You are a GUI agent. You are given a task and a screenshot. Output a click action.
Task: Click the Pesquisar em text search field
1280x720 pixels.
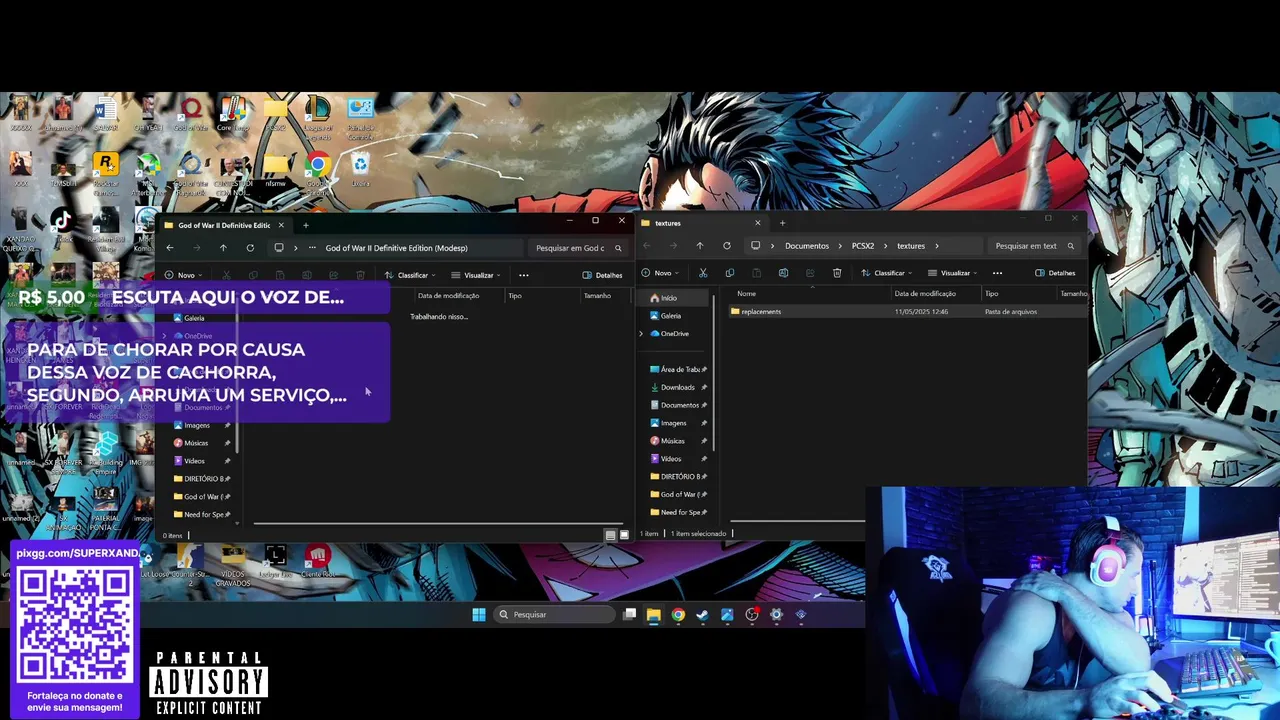coord(1034,246)
